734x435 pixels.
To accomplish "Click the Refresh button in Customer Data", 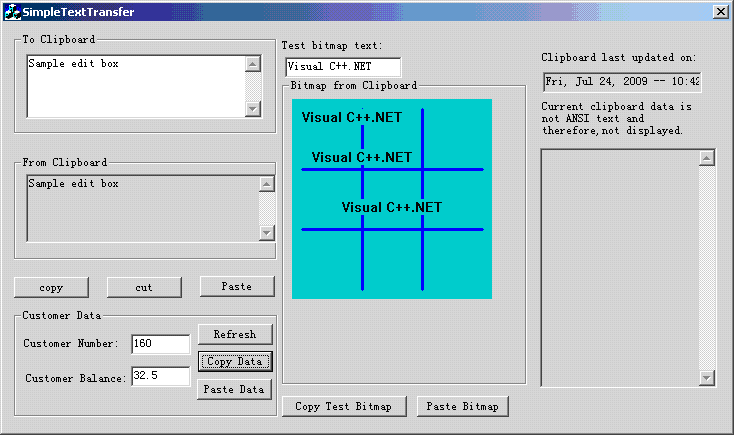I will point(235,334).
